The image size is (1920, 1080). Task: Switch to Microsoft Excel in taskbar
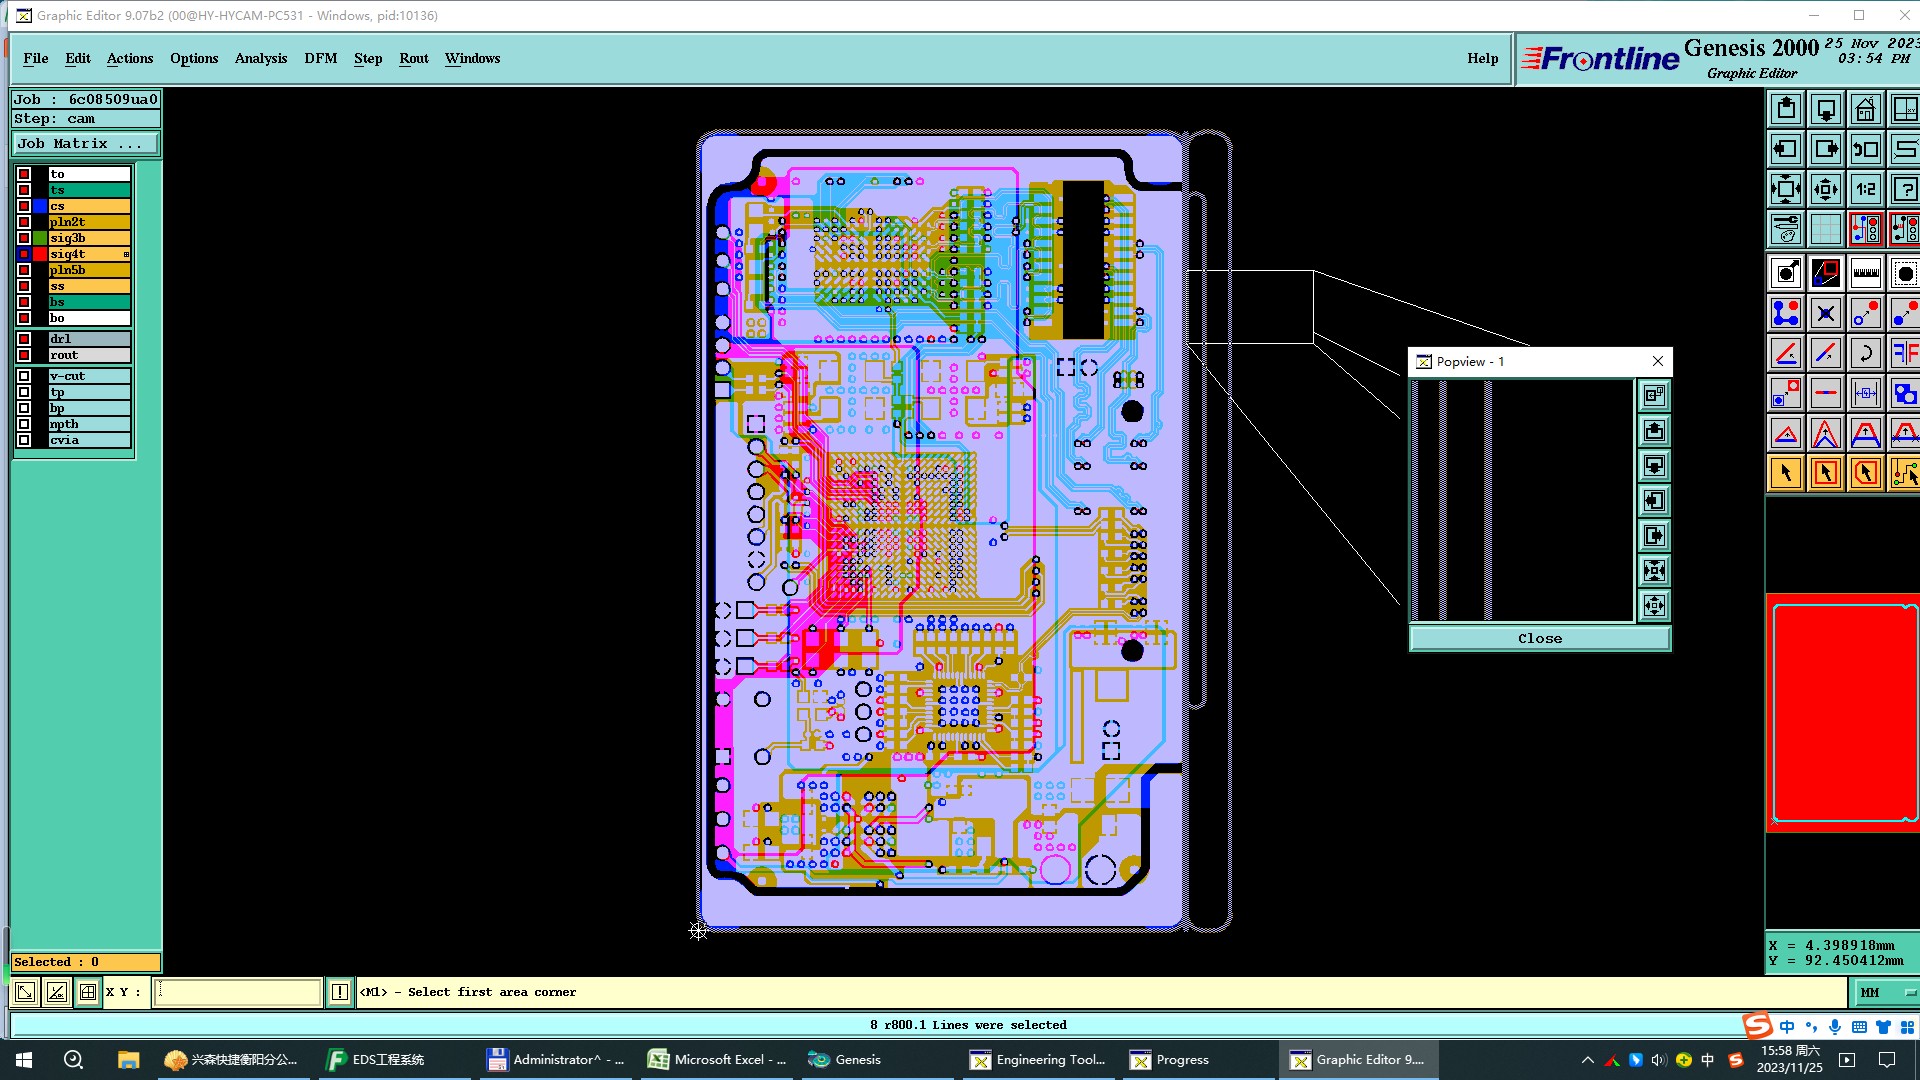(x=717, y=1060)
